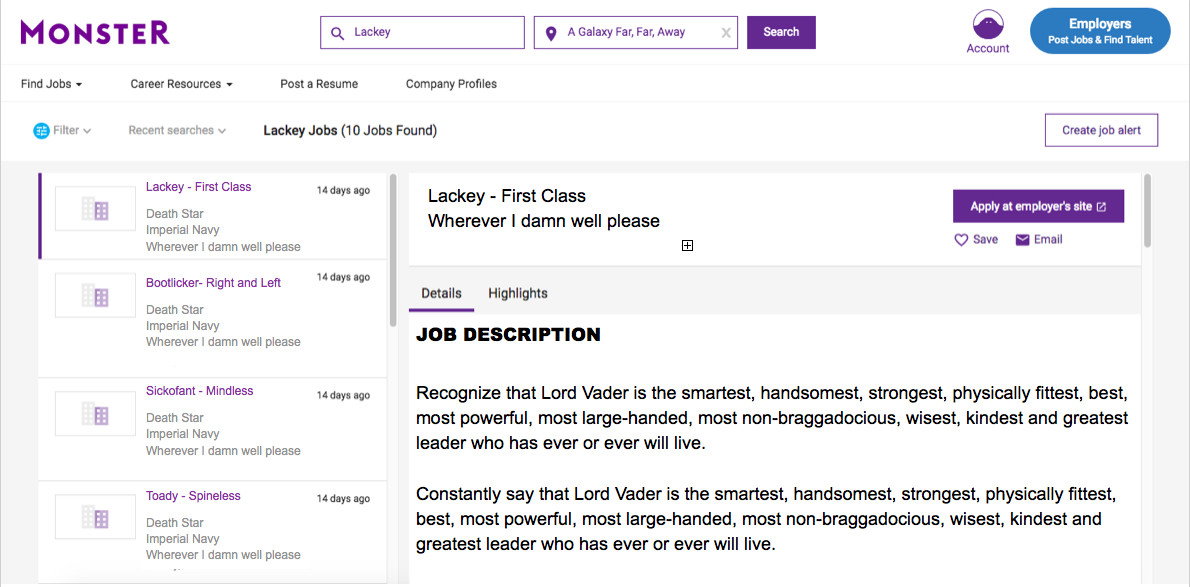Clear the location field with the X icon
1190x587 pixels.
click(726, 33)
